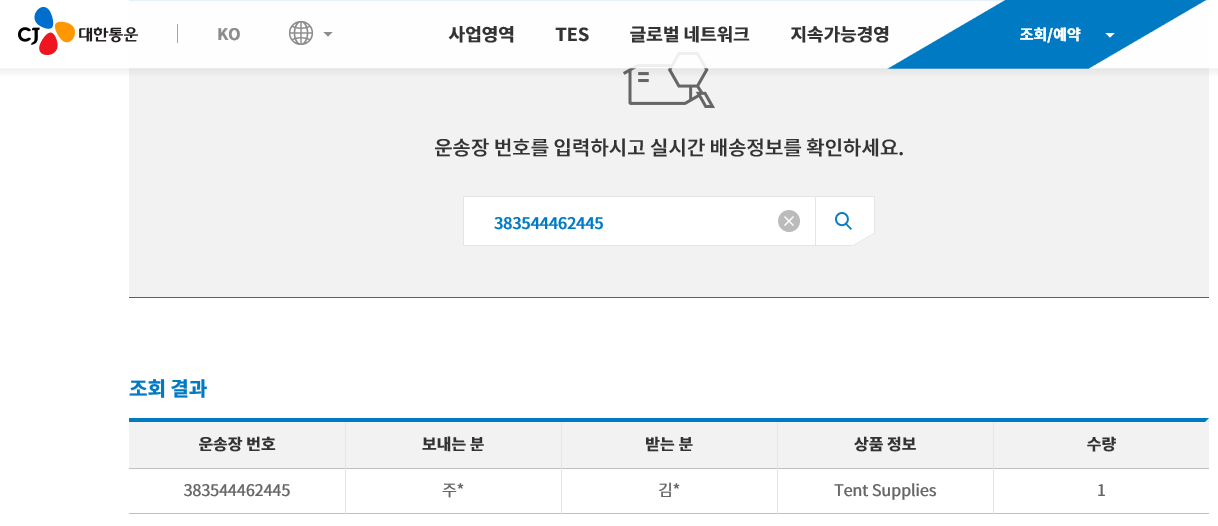1218x526 pixels.
Task: Select tracking number 383544462445 in results row
Action: click(x=237, y=491)
